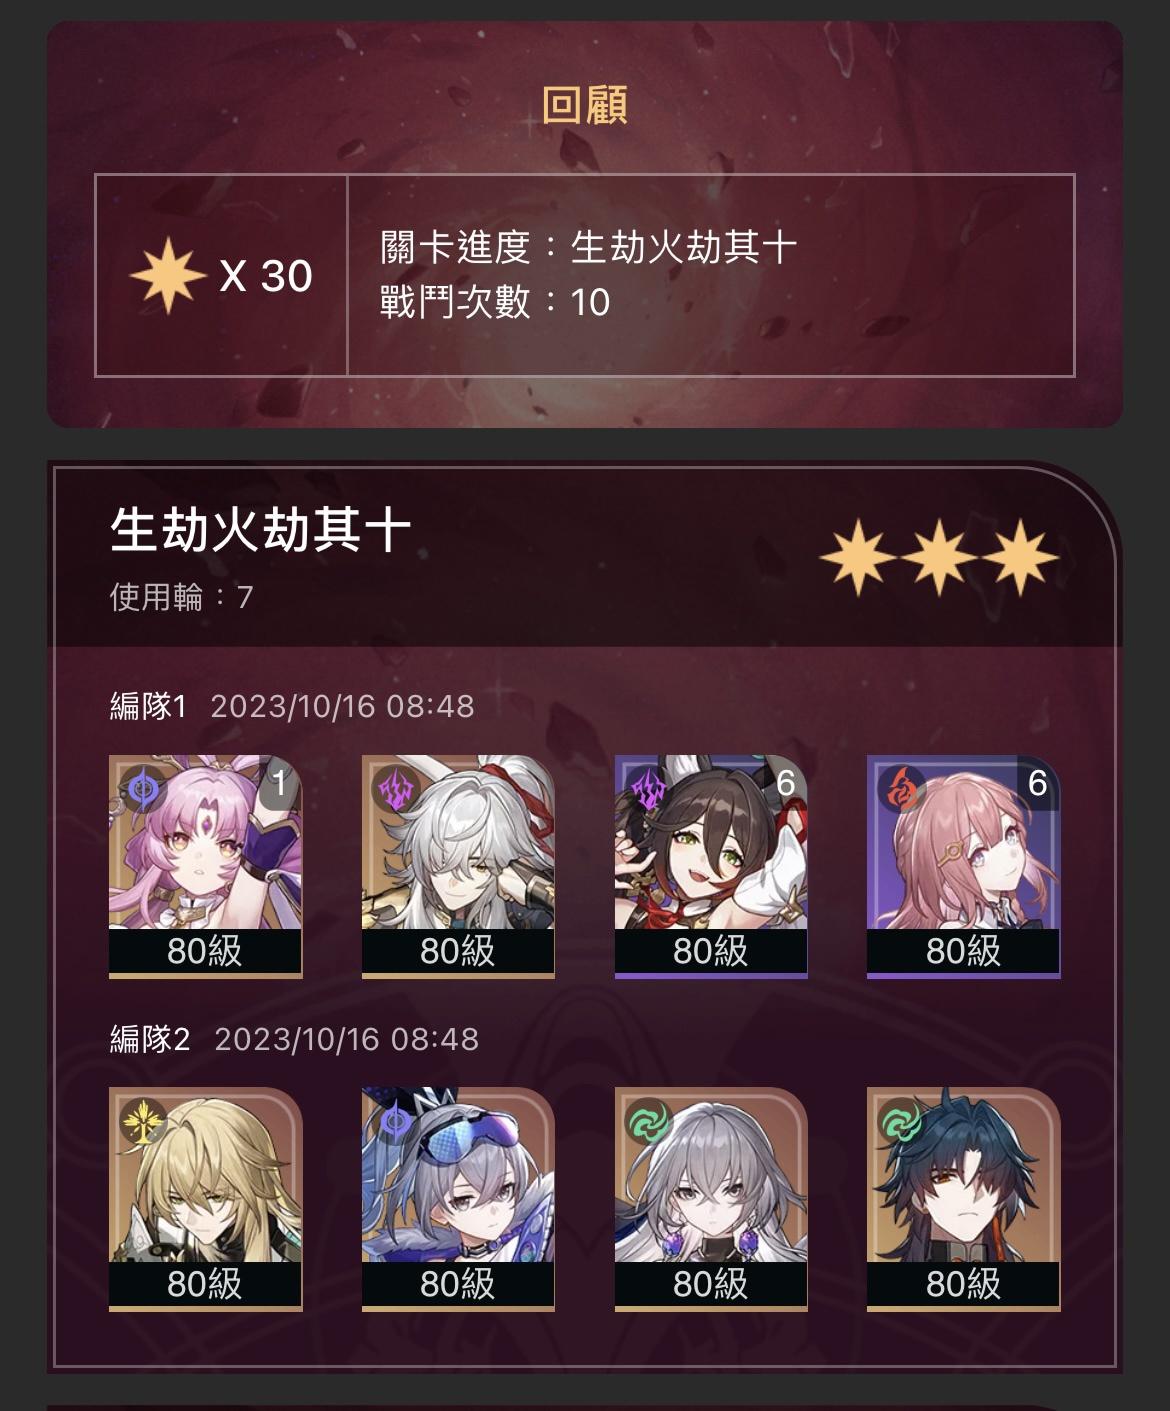The height and width of the screenshot is (1411, 1170).
Task: Click the Lightning element icon on Jing Yuan
Action: coord(396,790)
